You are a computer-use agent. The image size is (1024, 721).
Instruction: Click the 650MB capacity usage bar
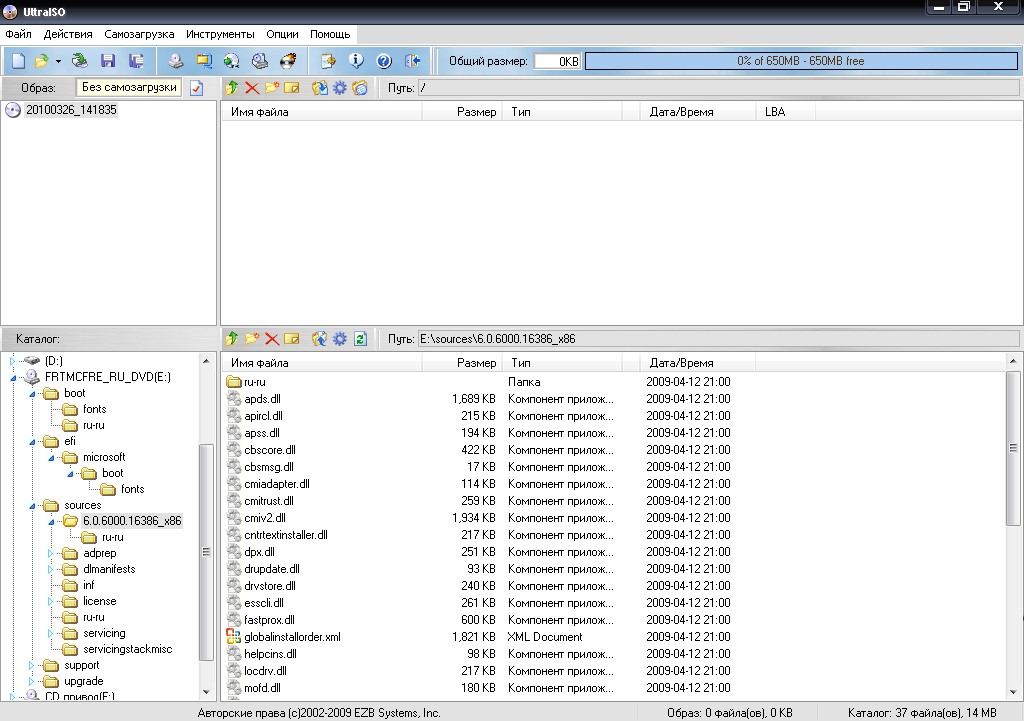coord(800,61)
